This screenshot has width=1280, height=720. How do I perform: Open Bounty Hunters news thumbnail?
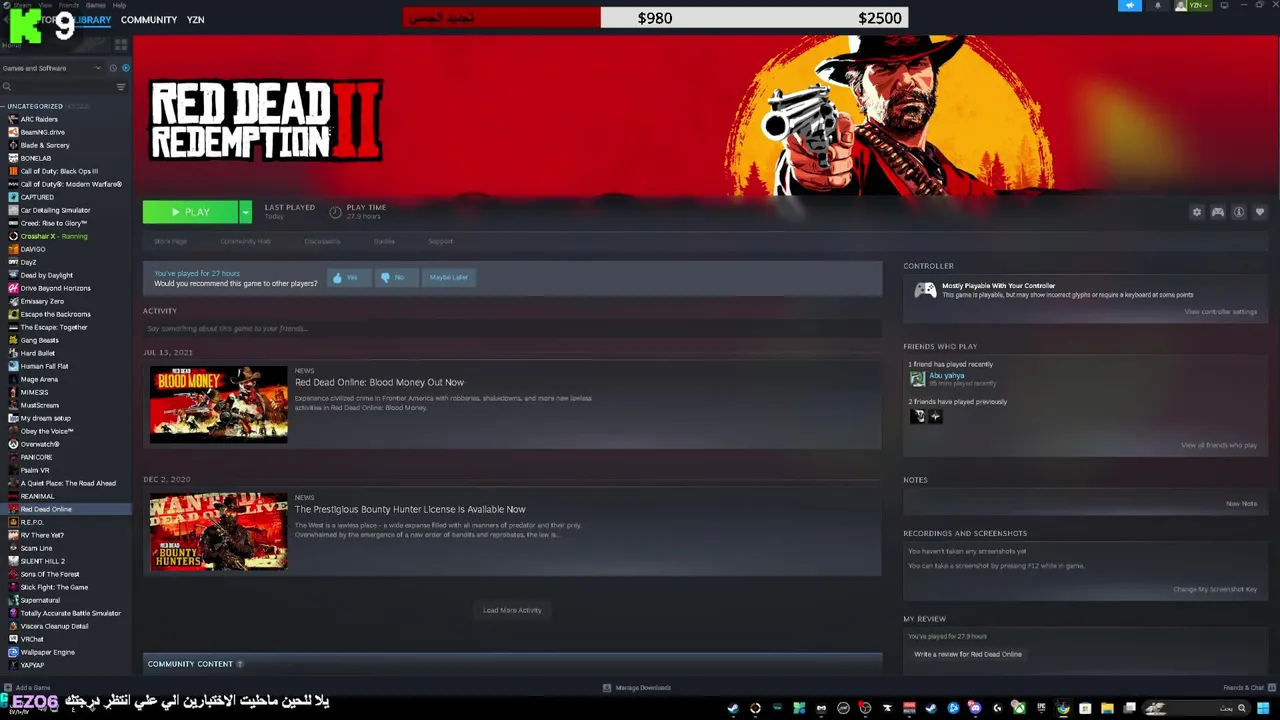[218, 531]
